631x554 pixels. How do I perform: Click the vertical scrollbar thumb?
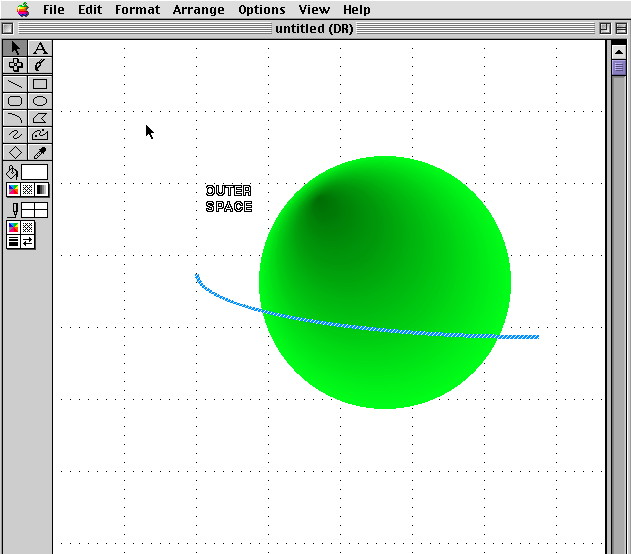pyautogui.click(x=619, y=67)
